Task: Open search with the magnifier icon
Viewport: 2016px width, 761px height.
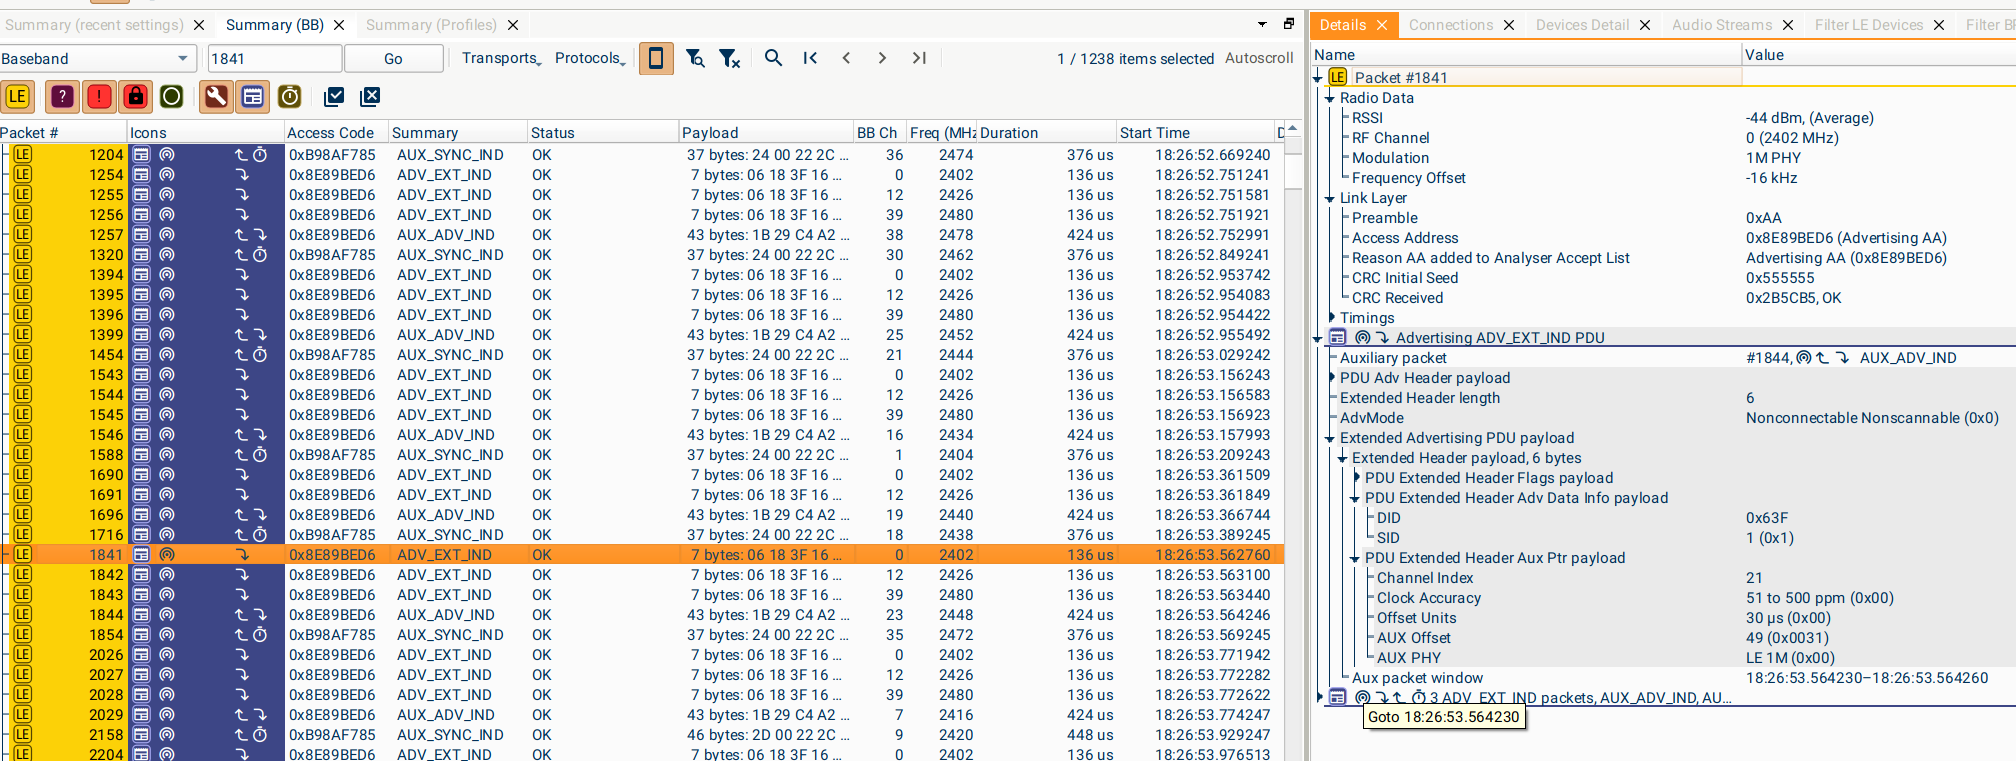Action: 773,58
